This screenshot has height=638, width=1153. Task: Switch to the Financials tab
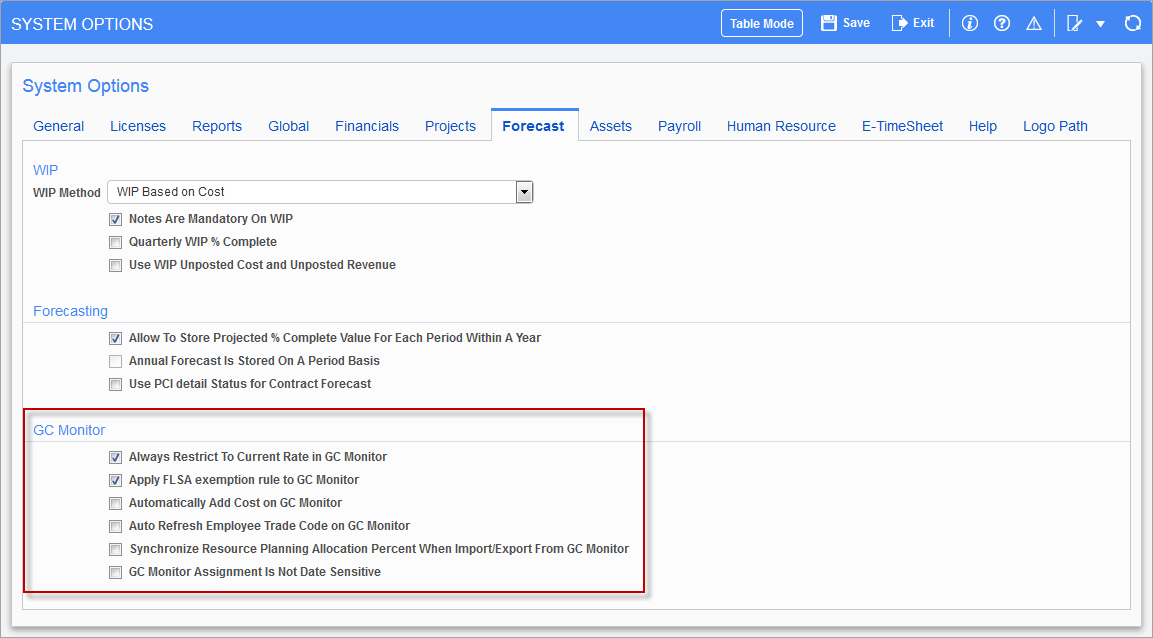click(x=367, y=126)
